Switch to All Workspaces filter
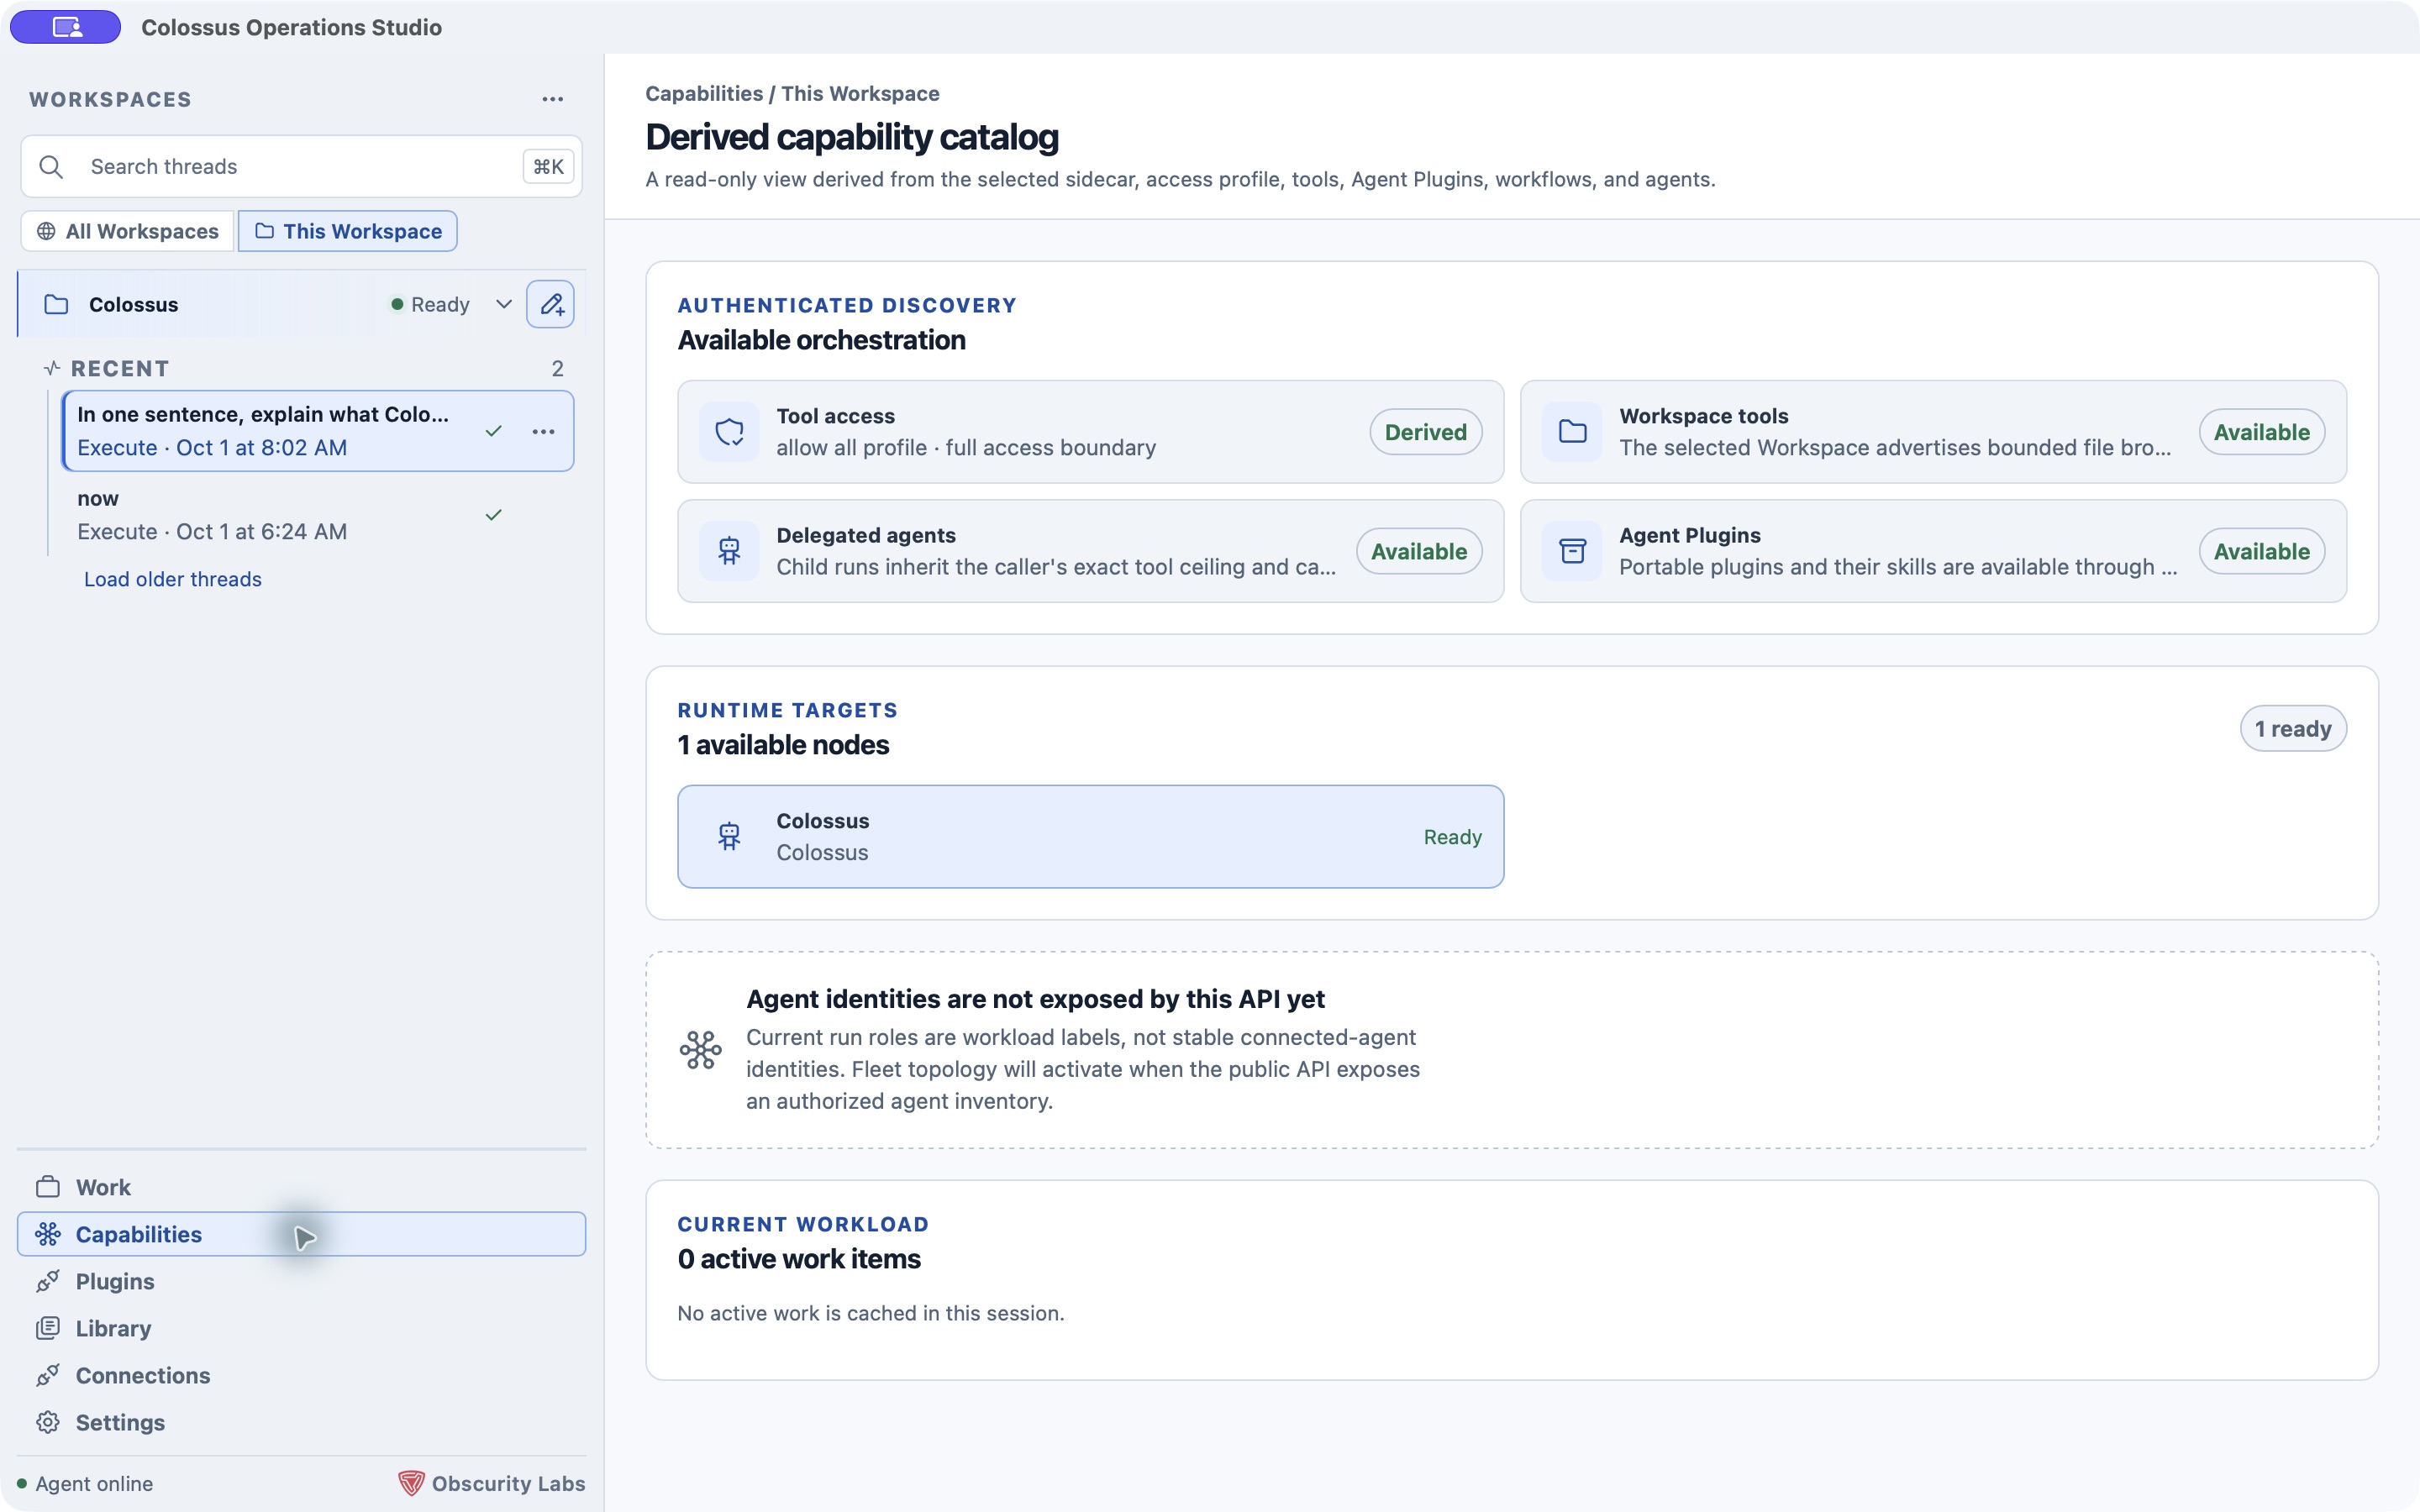The height and width of the screenshot is (1512, 2420). (127, 231)
